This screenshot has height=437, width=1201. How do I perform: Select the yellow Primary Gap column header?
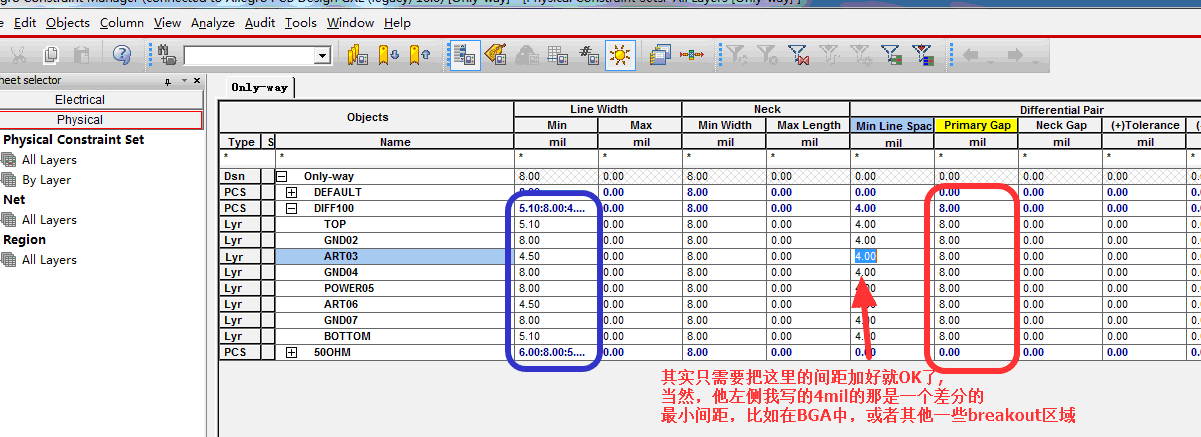tap(978, 126)
